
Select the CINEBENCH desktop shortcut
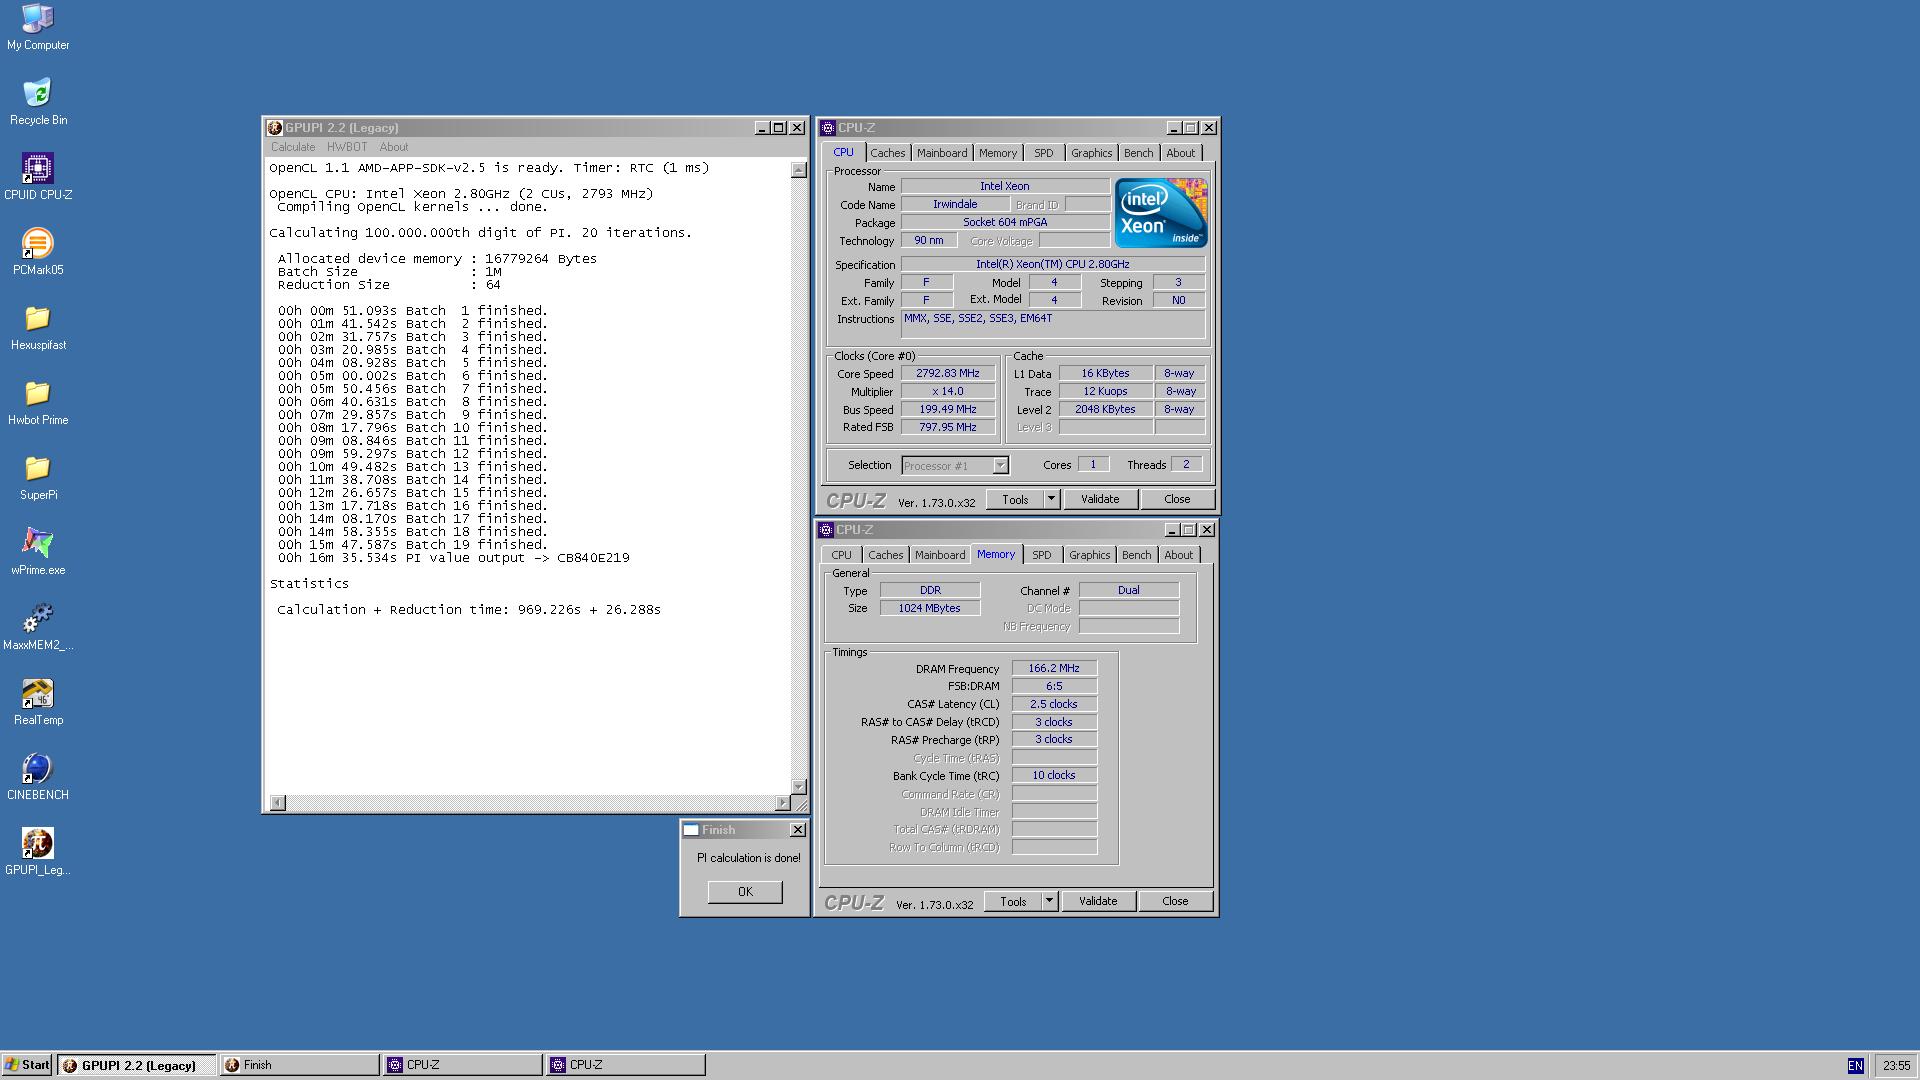pos(38,777)
